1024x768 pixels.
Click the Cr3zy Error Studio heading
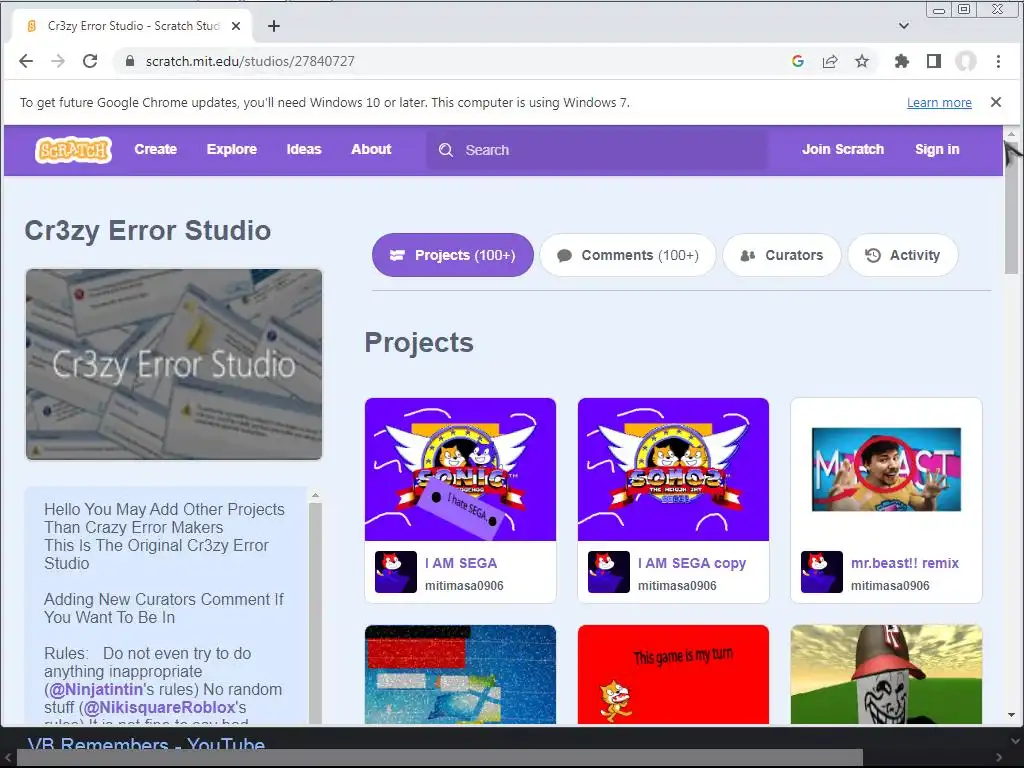(148, 231)
